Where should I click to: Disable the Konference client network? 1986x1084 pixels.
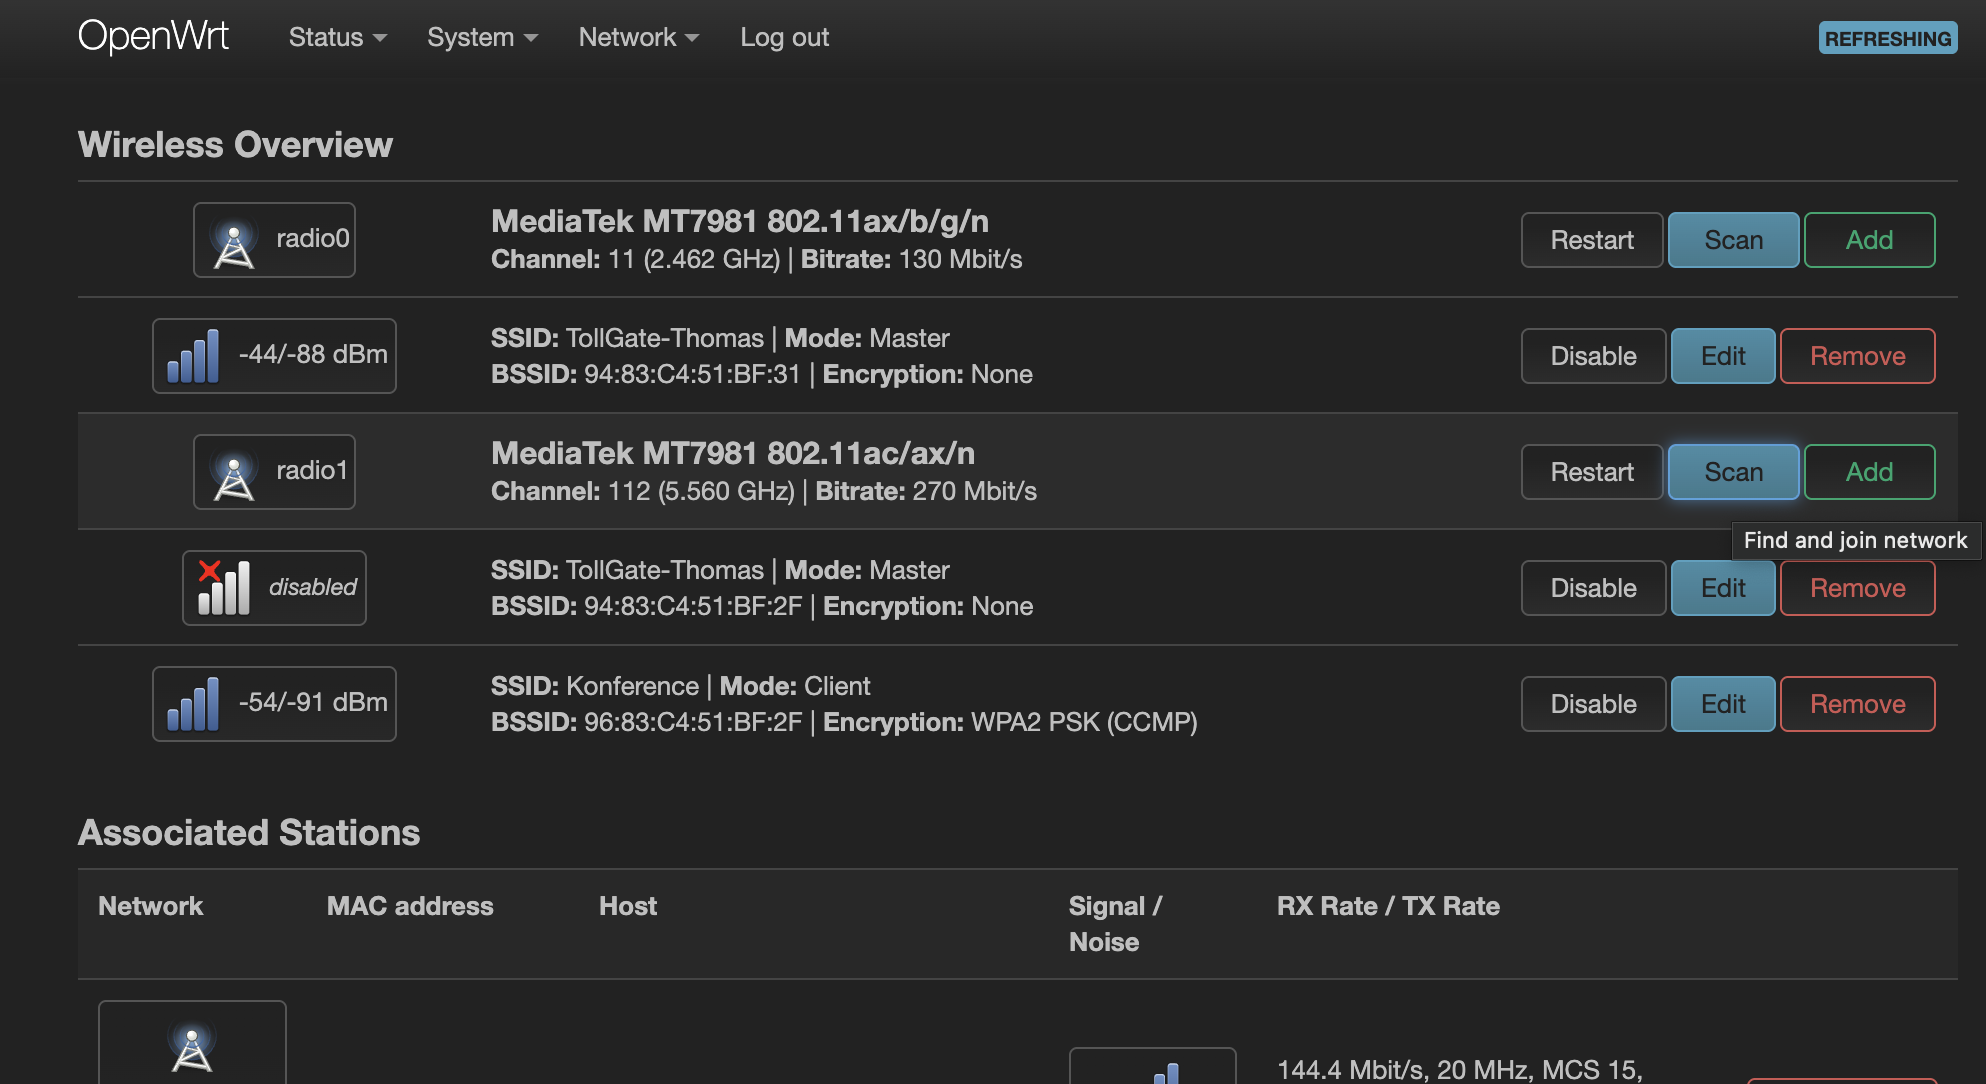[1592, 704]
